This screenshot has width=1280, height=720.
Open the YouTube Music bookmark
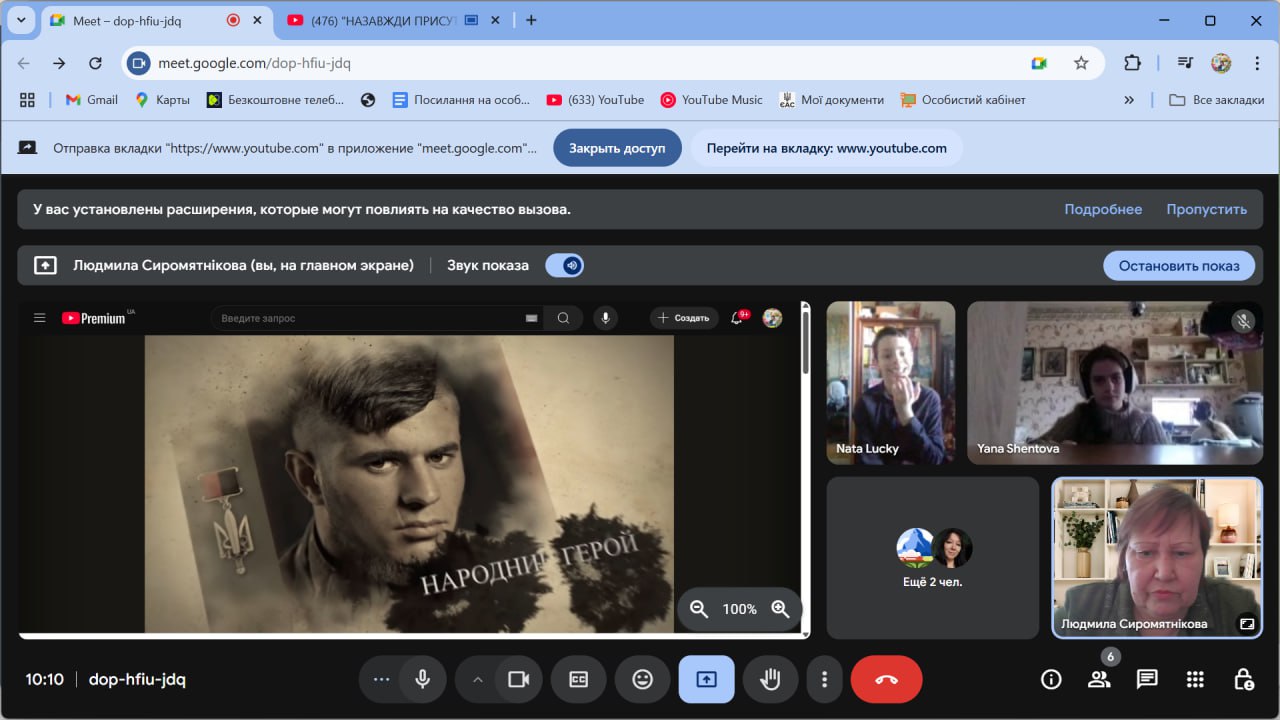click(711, 100)
